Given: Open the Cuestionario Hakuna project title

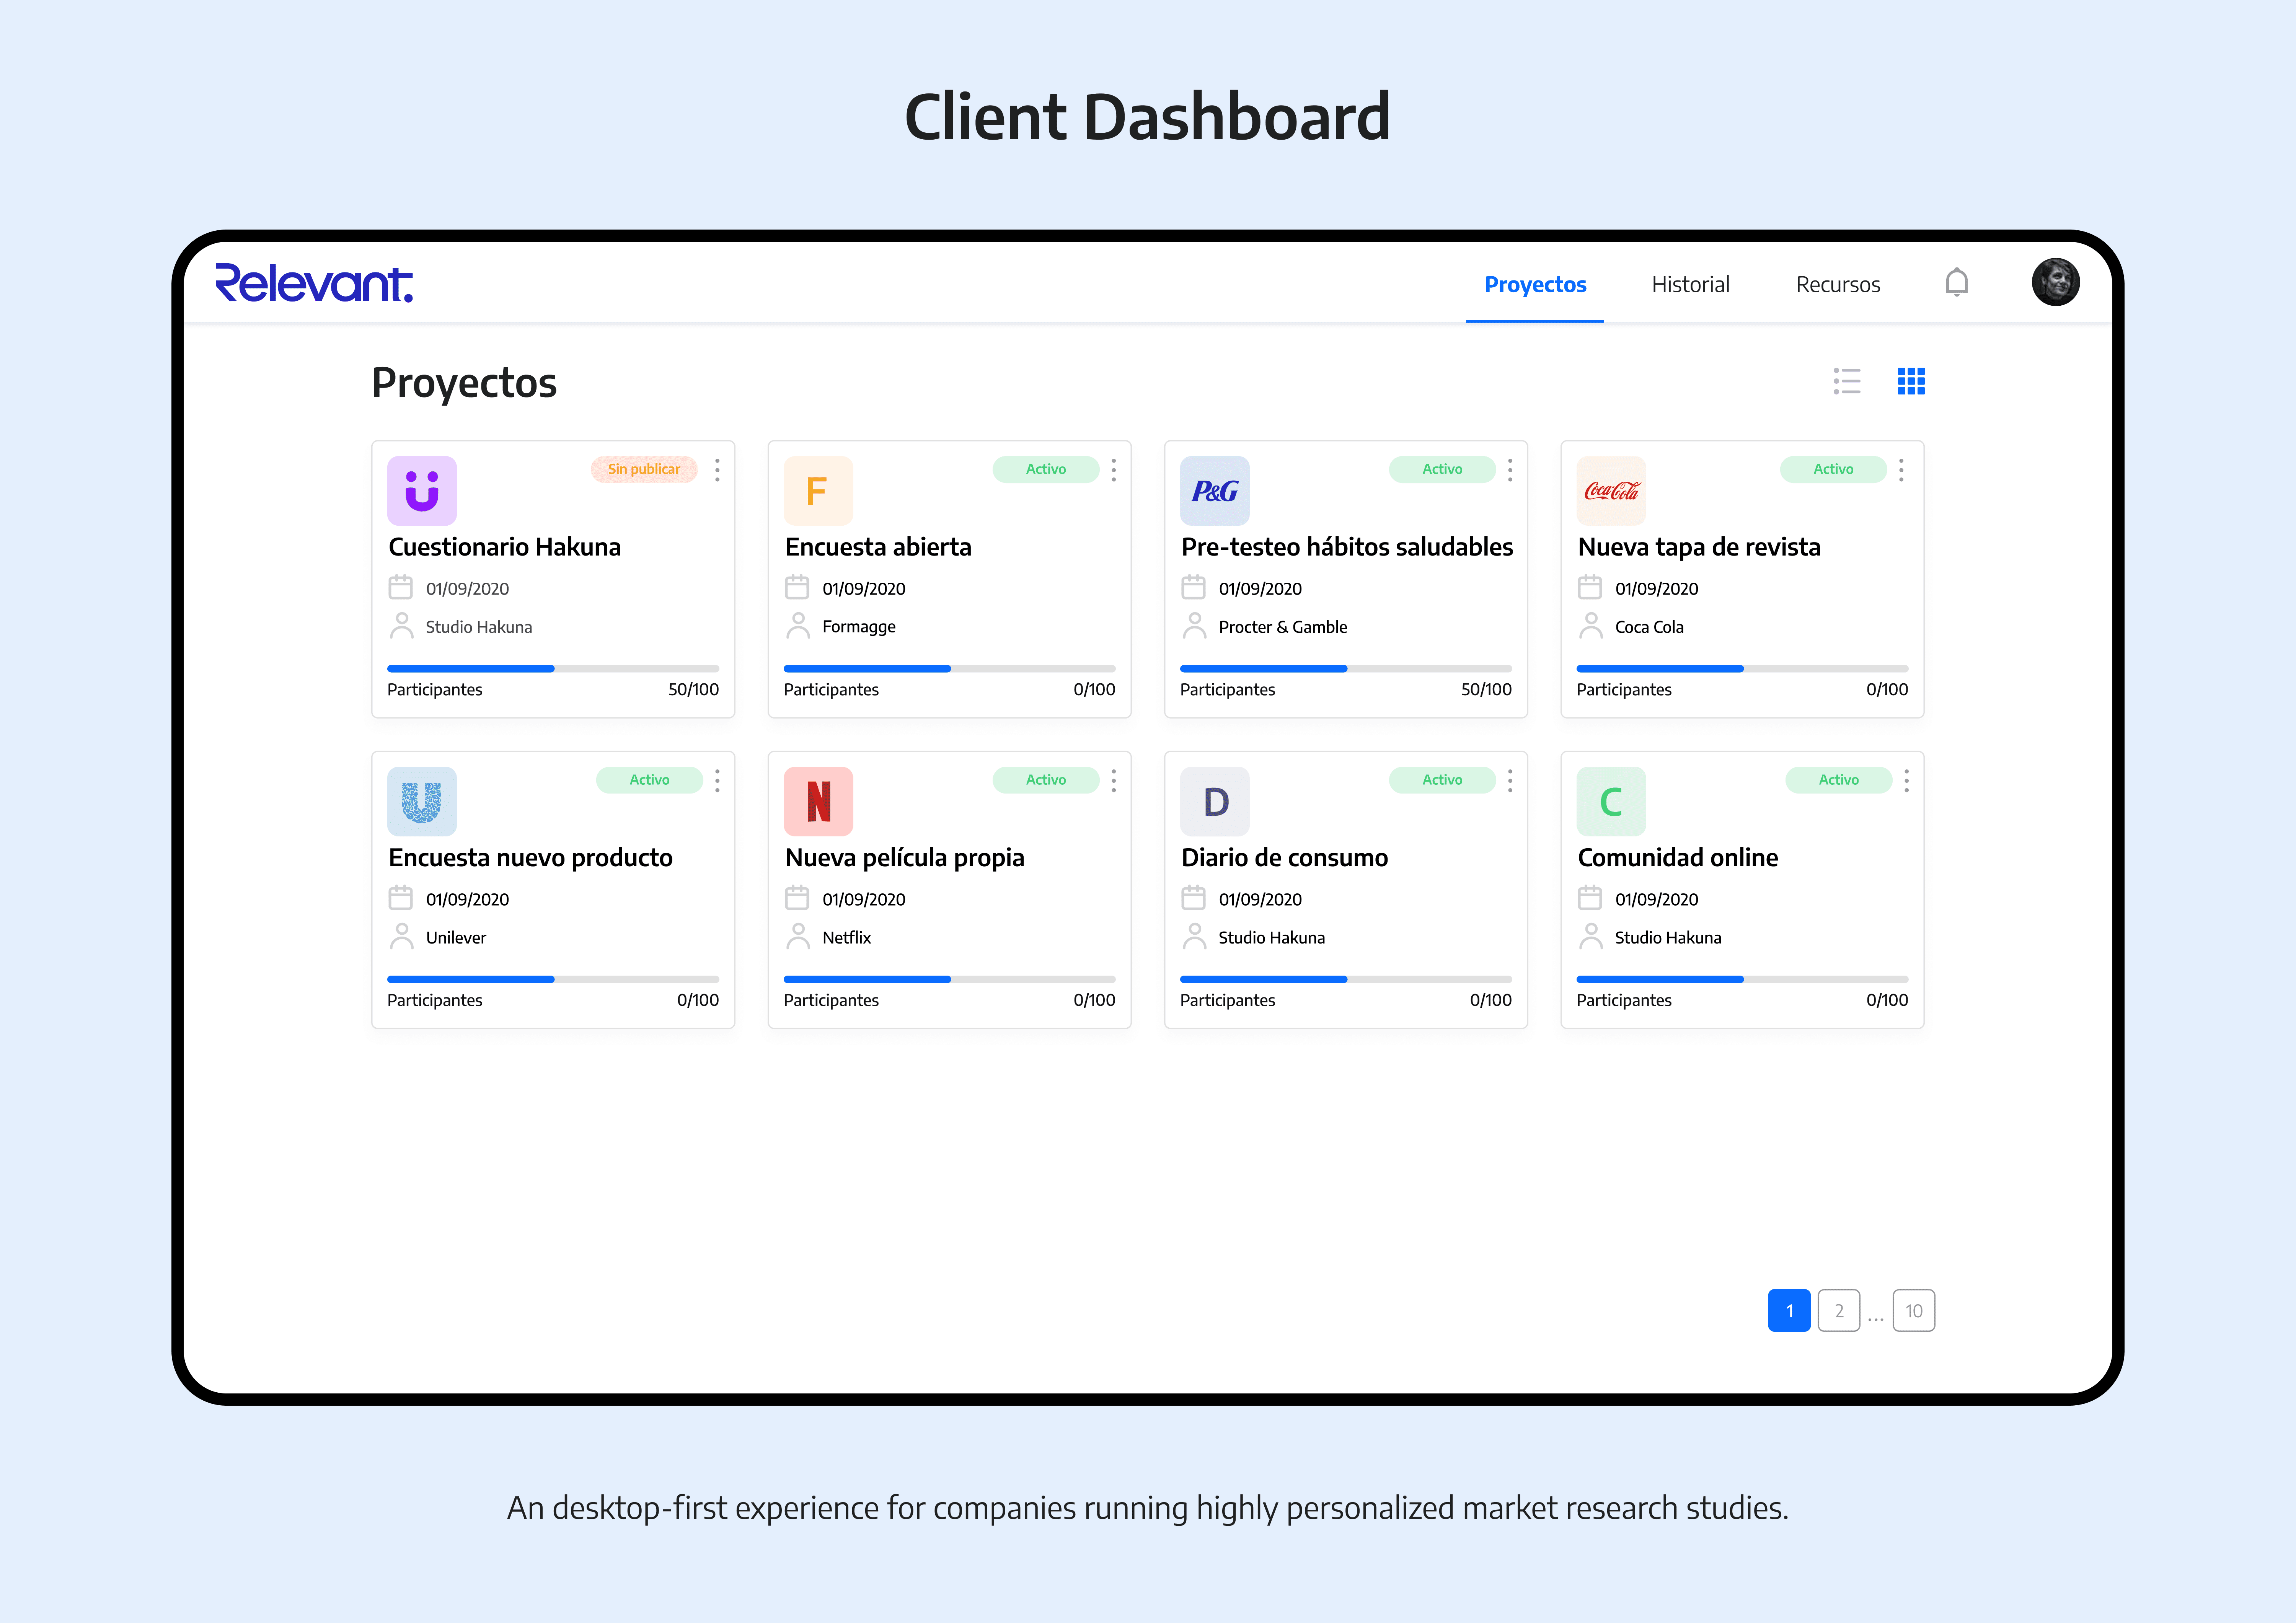Looking at the screenshot, I should click(x=505, y=547).
